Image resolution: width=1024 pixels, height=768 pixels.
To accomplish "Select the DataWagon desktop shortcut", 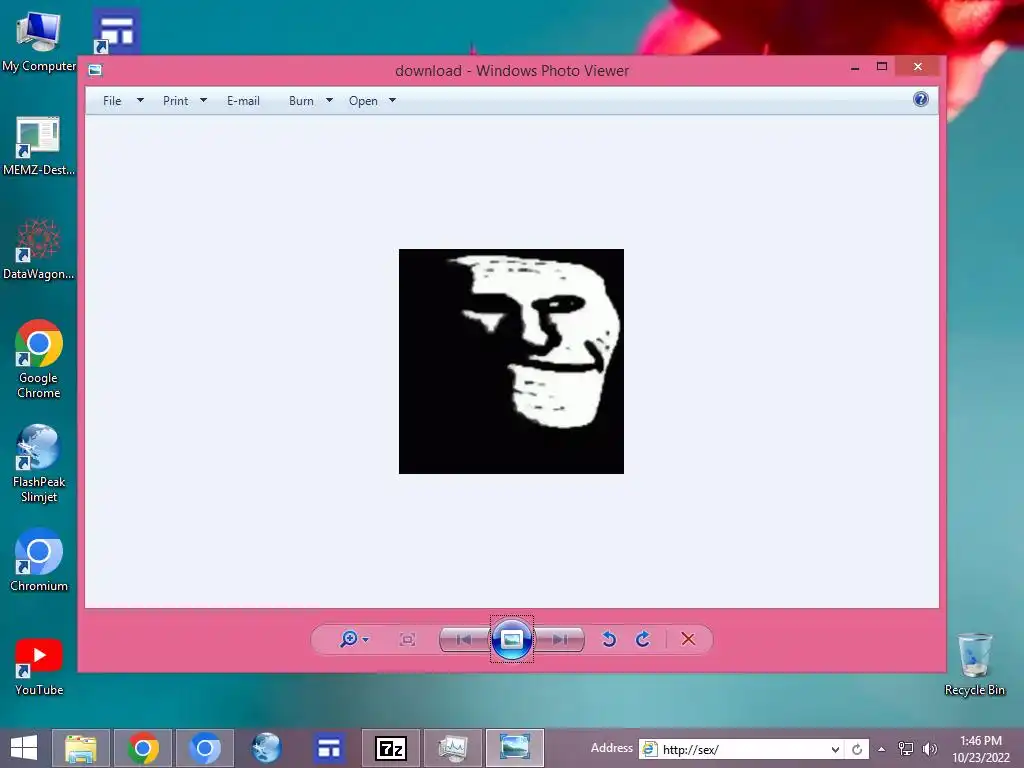I will point(39,249).
